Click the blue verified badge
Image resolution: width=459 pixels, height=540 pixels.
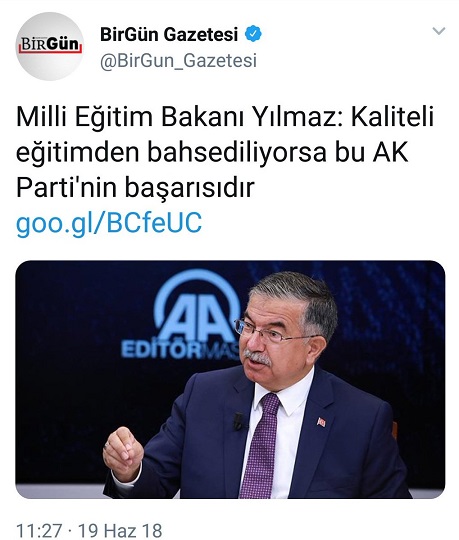(253, 34)
